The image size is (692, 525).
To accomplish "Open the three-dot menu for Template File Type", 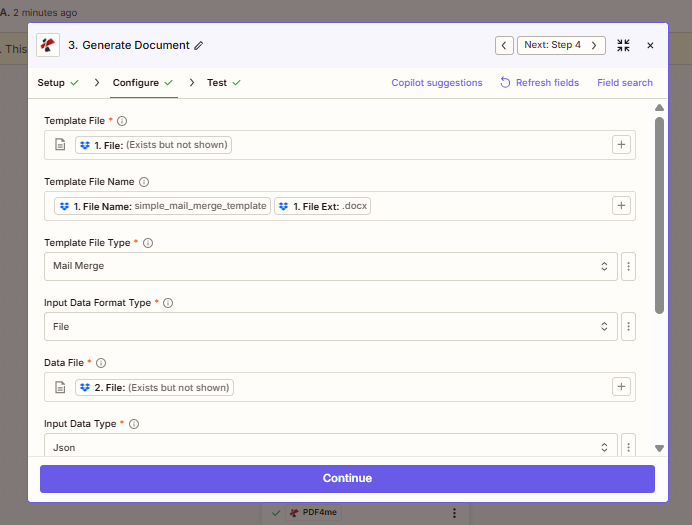I will tap(629, 266).
